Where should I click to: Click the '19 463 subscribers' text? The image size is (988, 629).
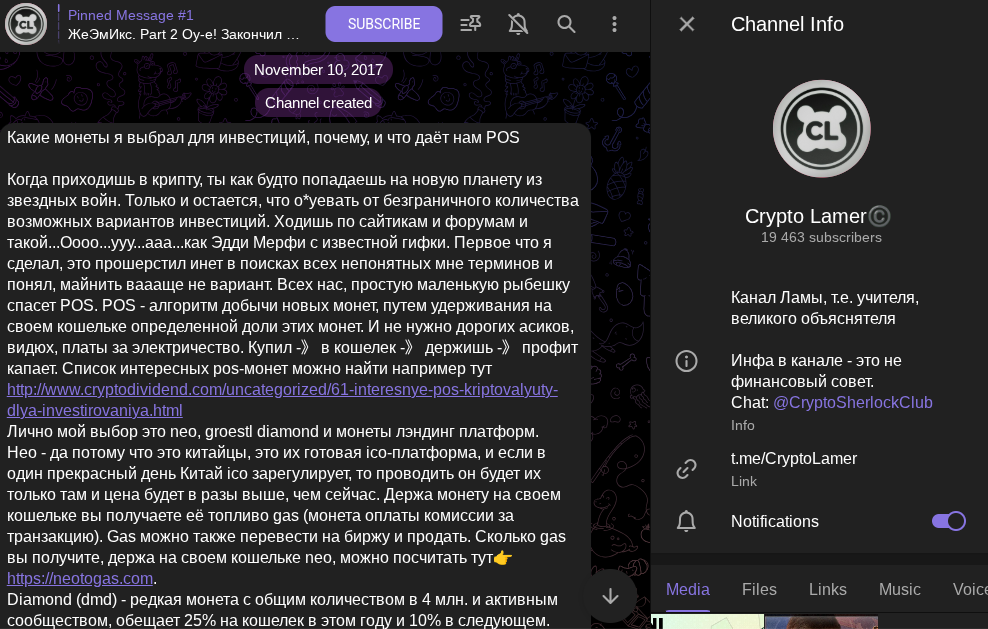click(x=821, y=238)
